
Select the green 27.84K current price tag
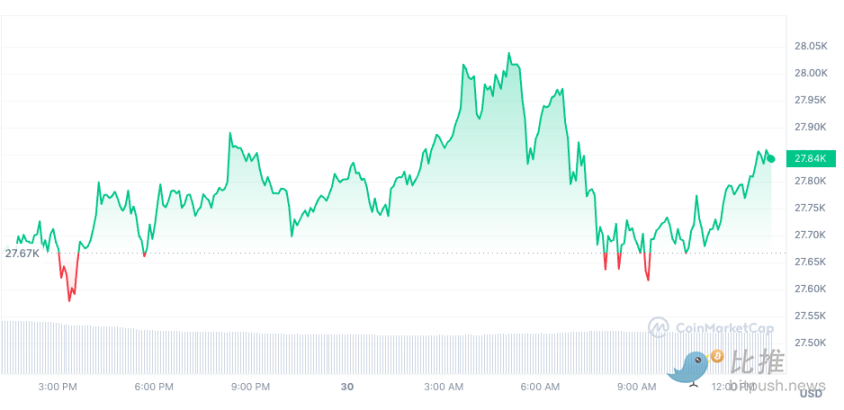click(808, 159)
